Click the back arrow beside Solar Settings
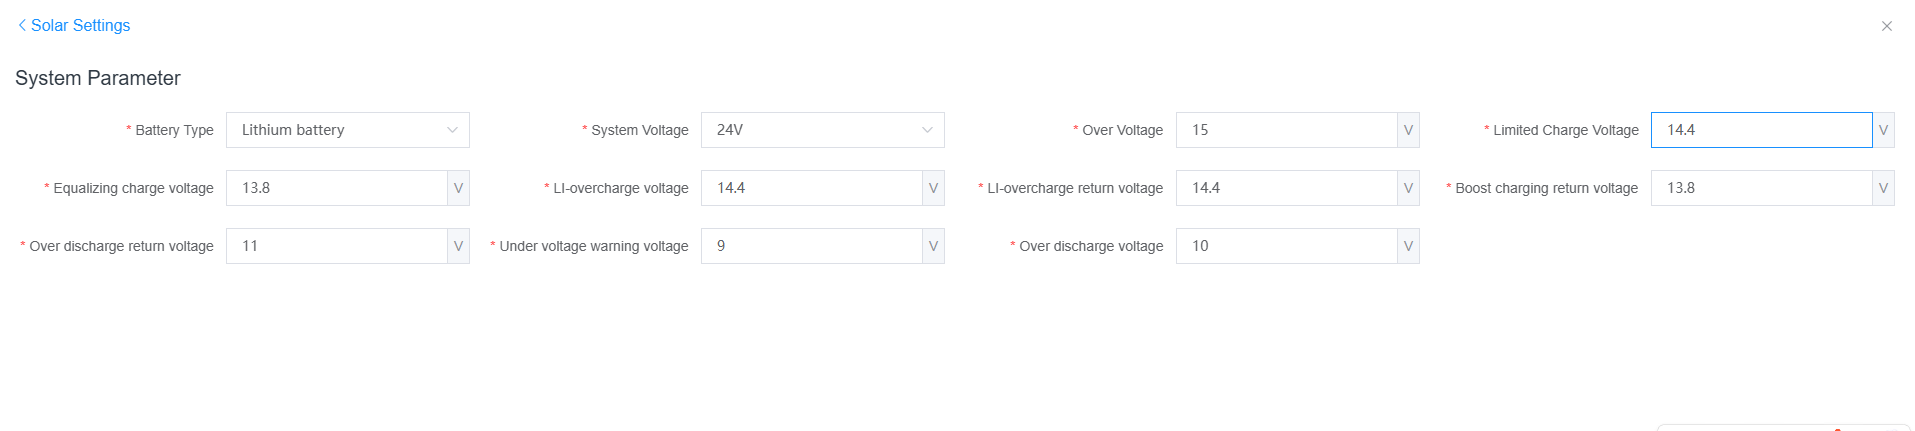This screenshot has height=431, width=1915. pyautogui.click(x=22, y=25)
